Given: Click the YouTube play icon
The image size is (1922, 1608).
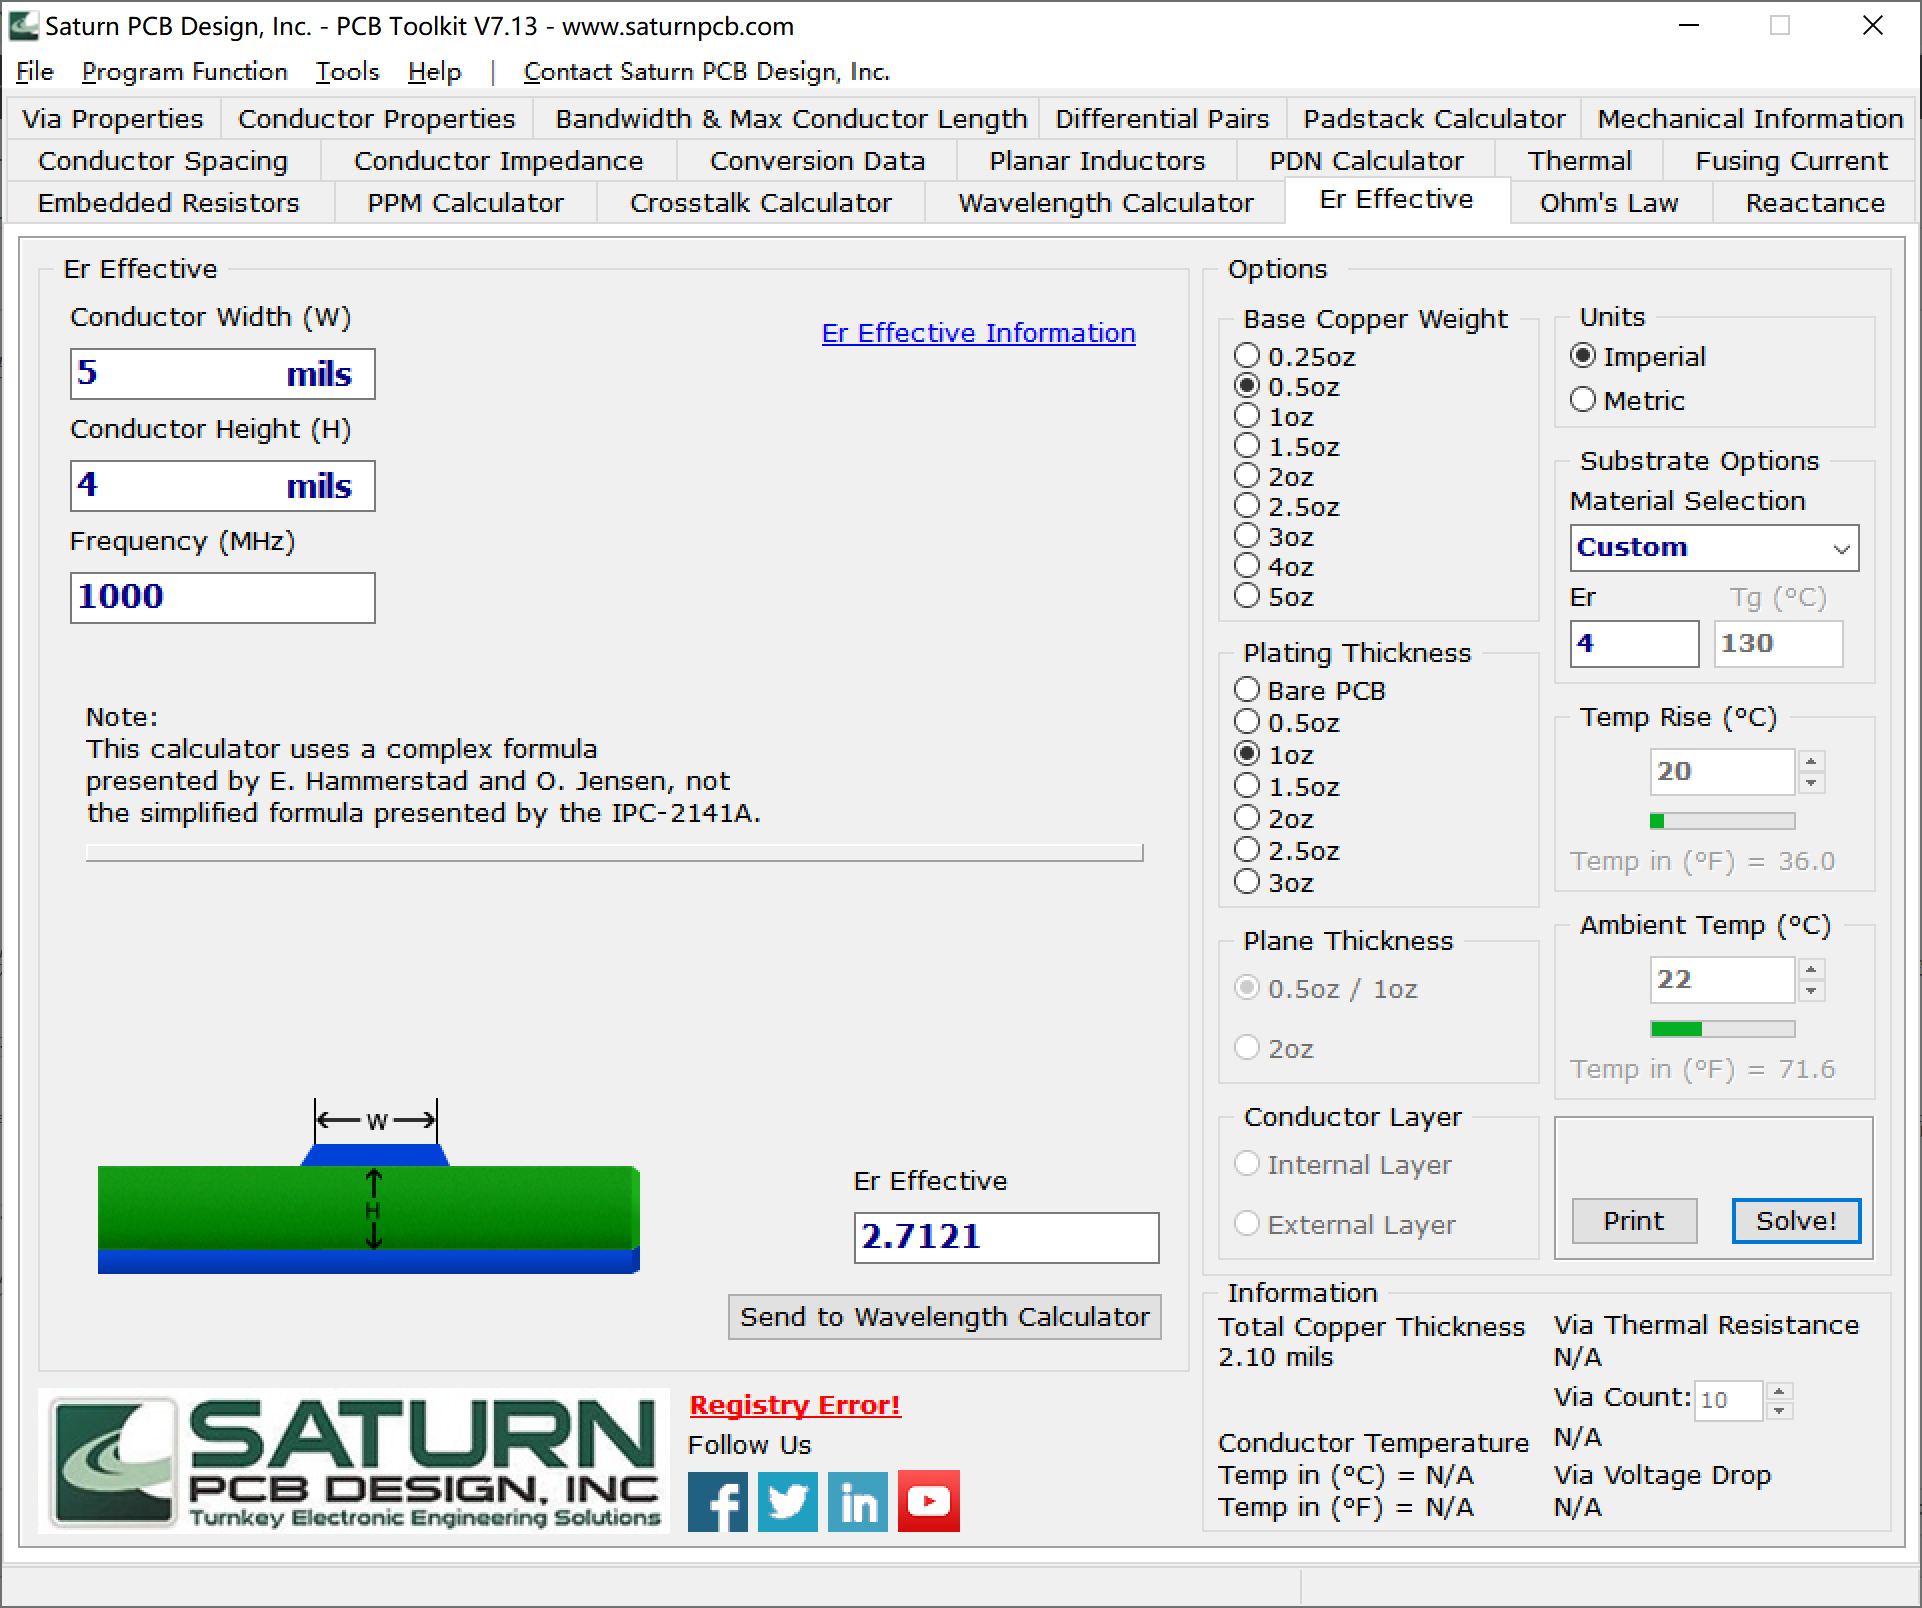Looking at the screenshot, I should tap(928, 1500).
